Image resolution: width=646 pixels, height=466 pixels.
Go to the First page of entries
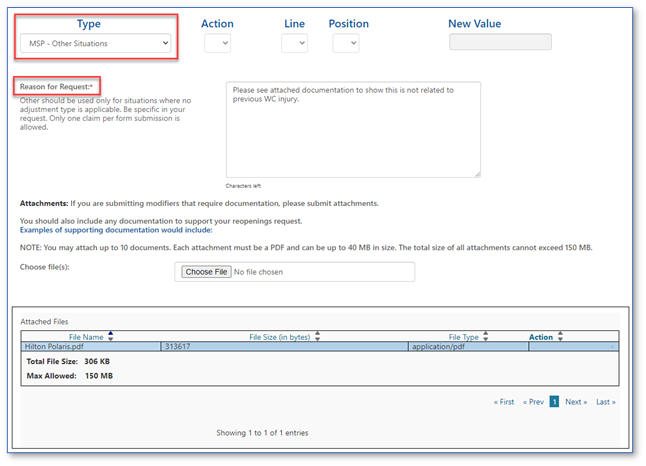click(504, 402)
